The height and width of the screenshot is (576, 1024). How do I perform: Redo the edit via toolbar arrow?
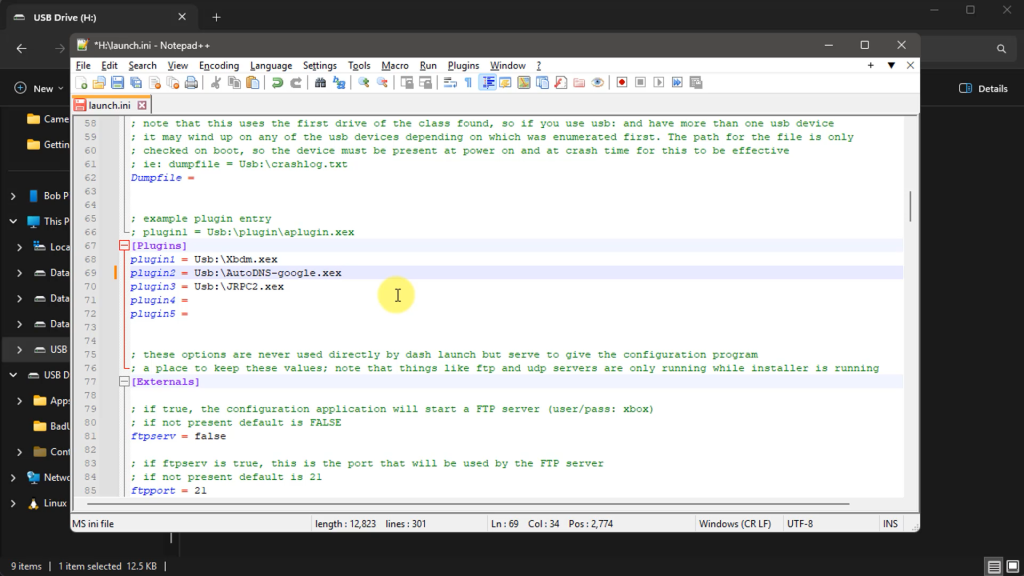(x=296, y=83)
